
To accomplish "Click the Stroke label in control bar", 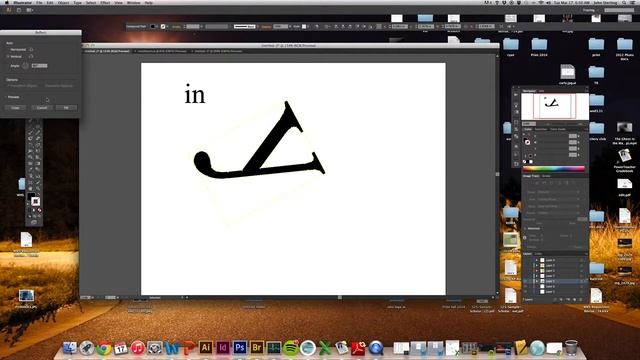I will [176, 27].
